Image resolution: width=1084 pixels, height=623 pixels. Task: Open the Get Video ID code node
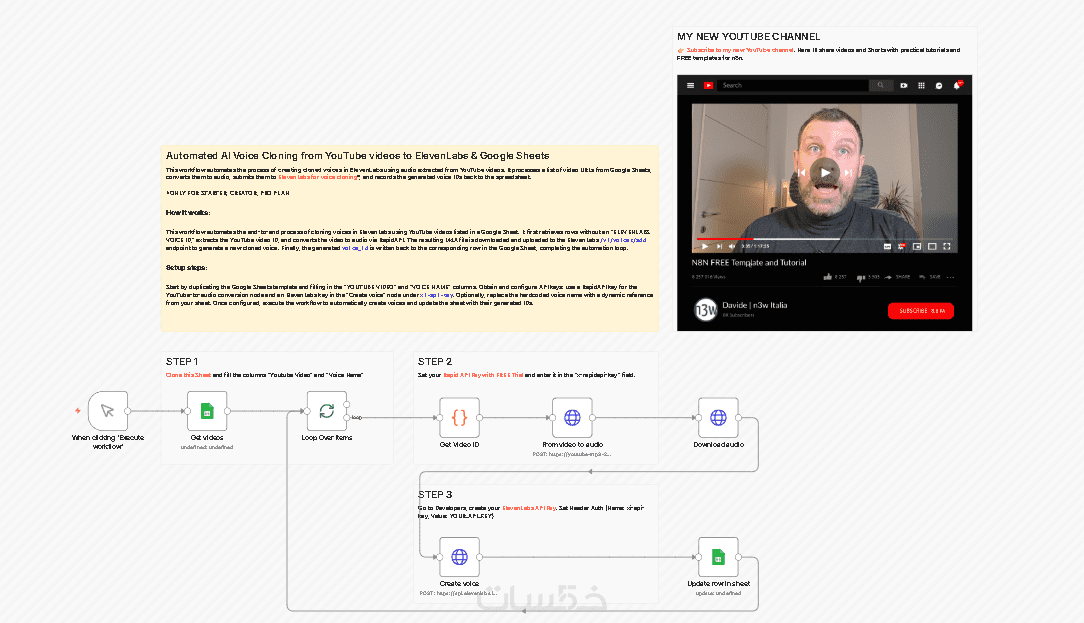pyautogui.click(x=459, y=418)
